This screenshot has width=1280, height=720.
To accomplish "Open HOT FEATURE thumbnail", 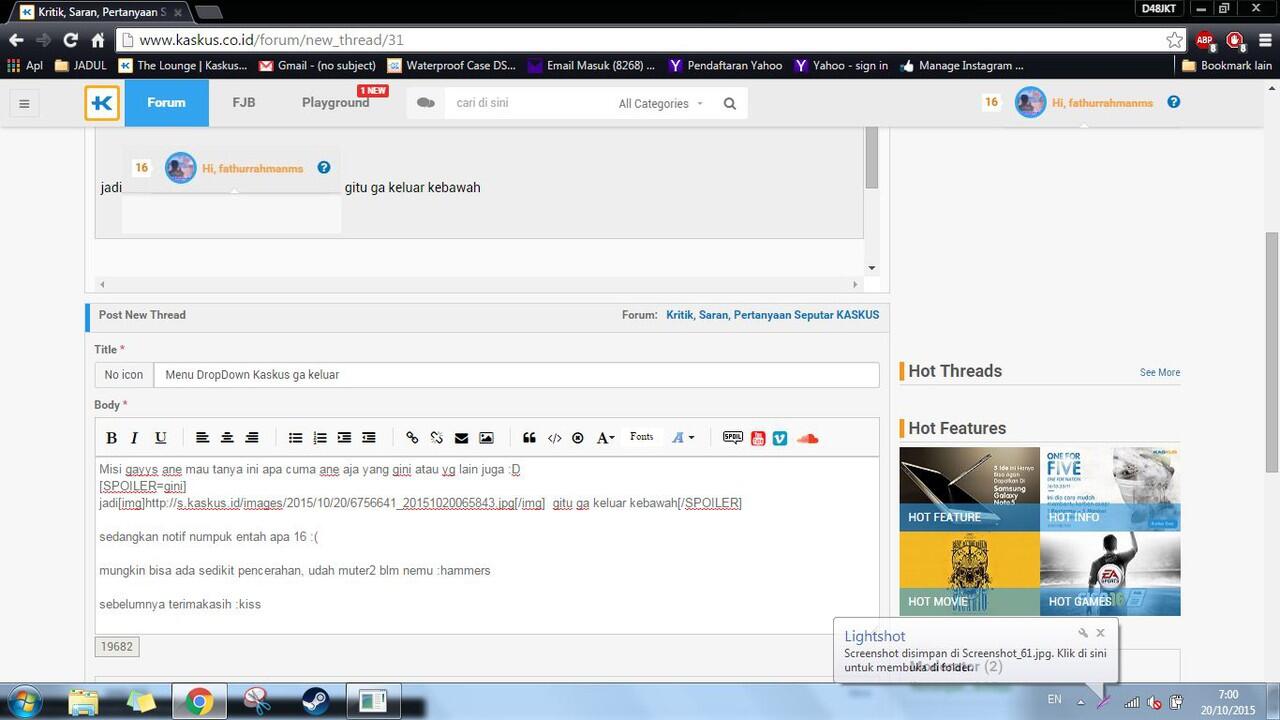I will 970,488.
